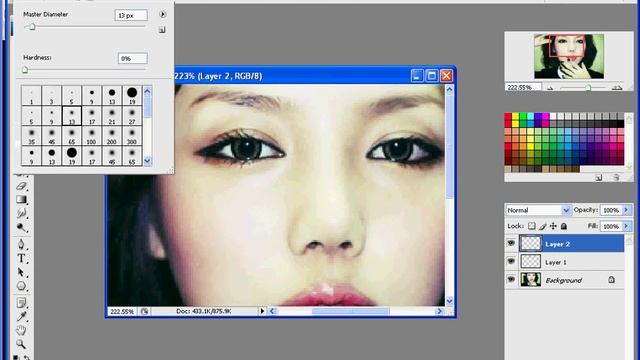
Task: Open the Fill slider arrow
Action: click(x=627, y=226)
